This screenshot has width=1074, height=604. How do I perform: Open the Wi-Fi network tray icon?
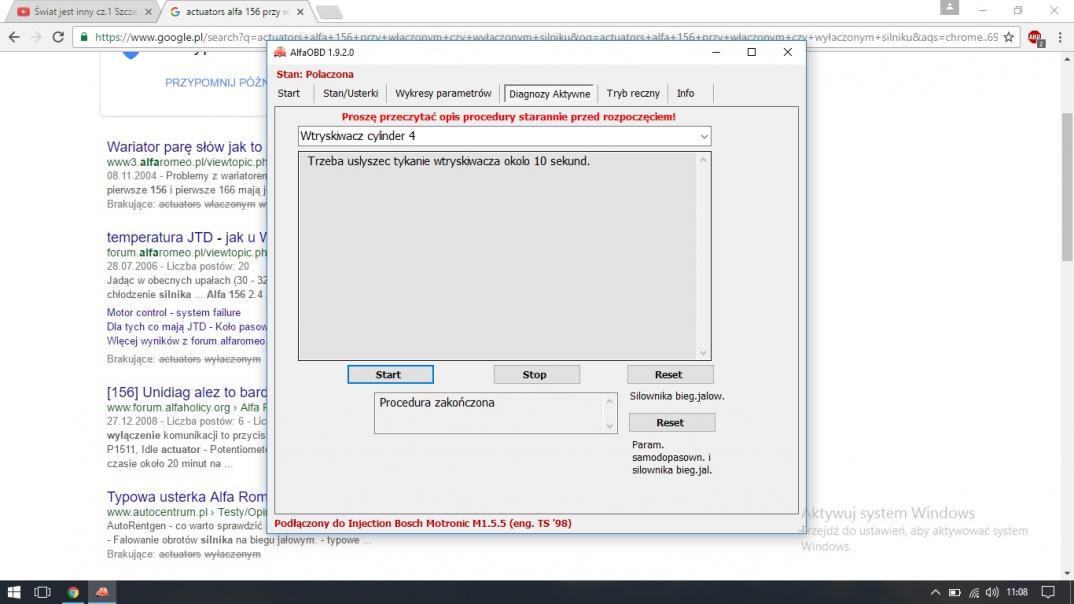click(x=973, y=592)
